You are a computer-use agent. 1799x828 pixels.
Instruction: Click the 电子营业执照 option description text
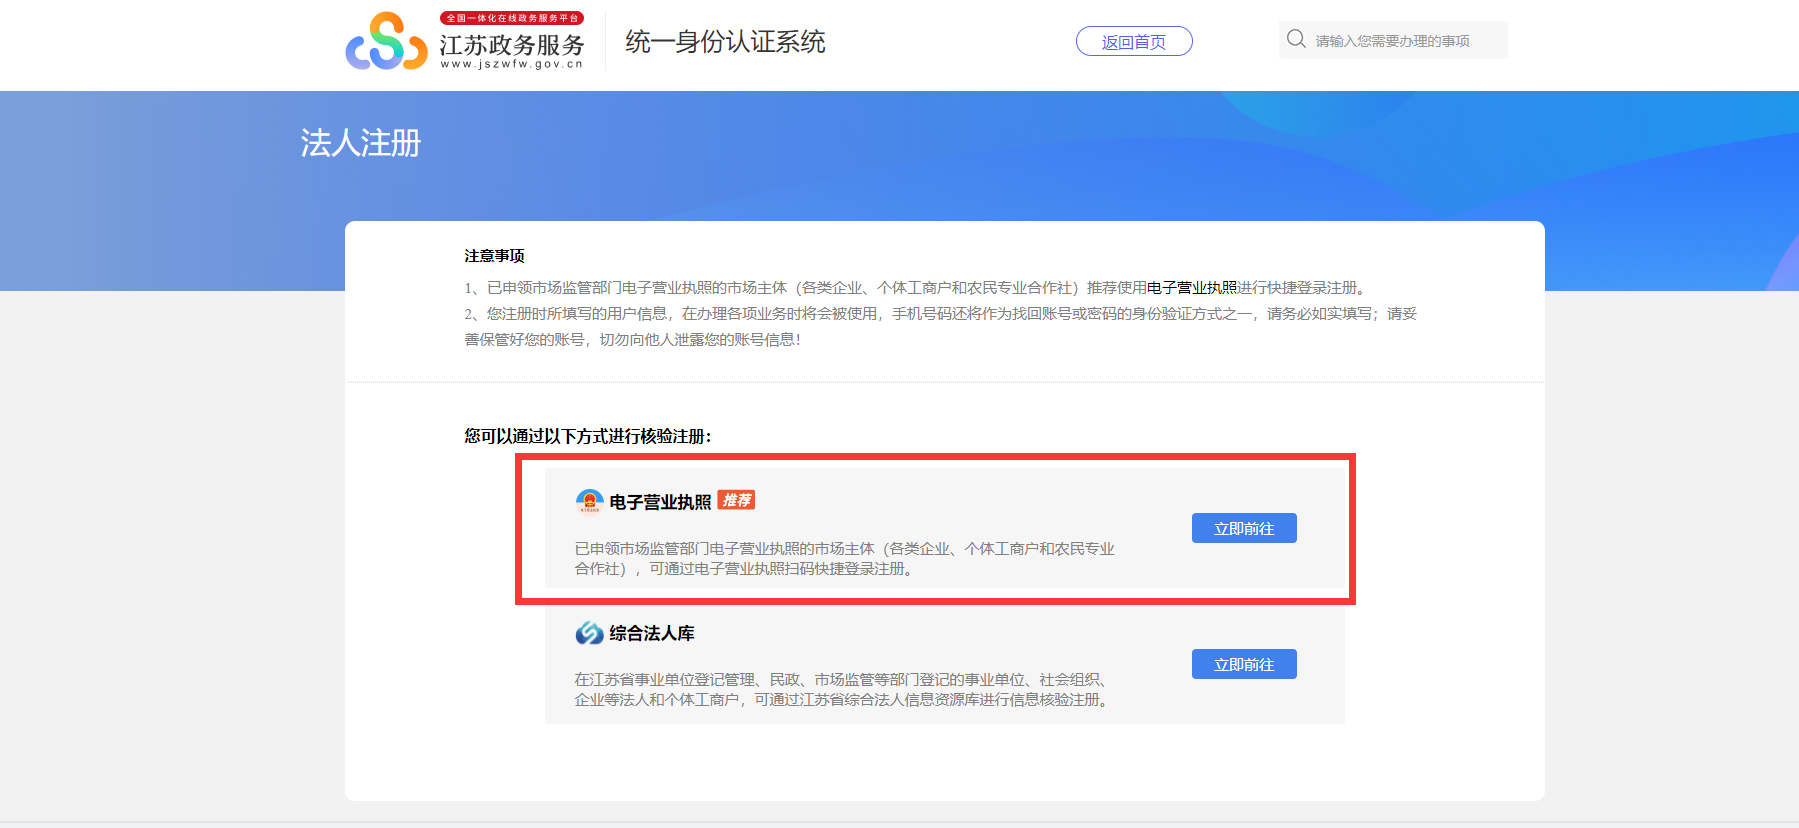tap(843, 559)
